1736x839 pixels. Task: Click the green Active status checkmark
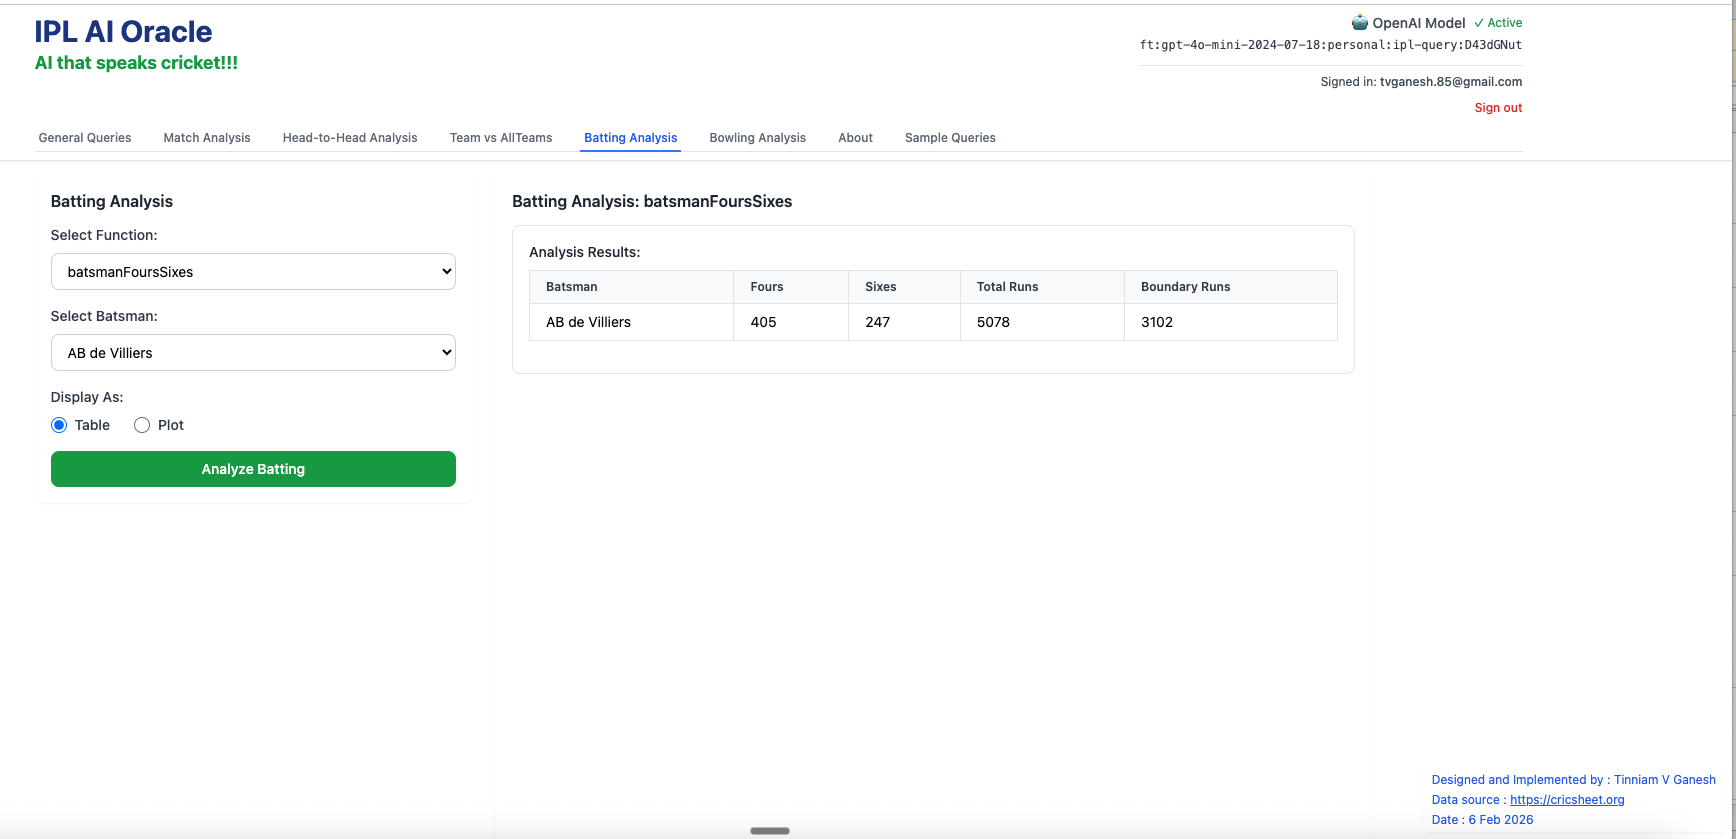1479,23
